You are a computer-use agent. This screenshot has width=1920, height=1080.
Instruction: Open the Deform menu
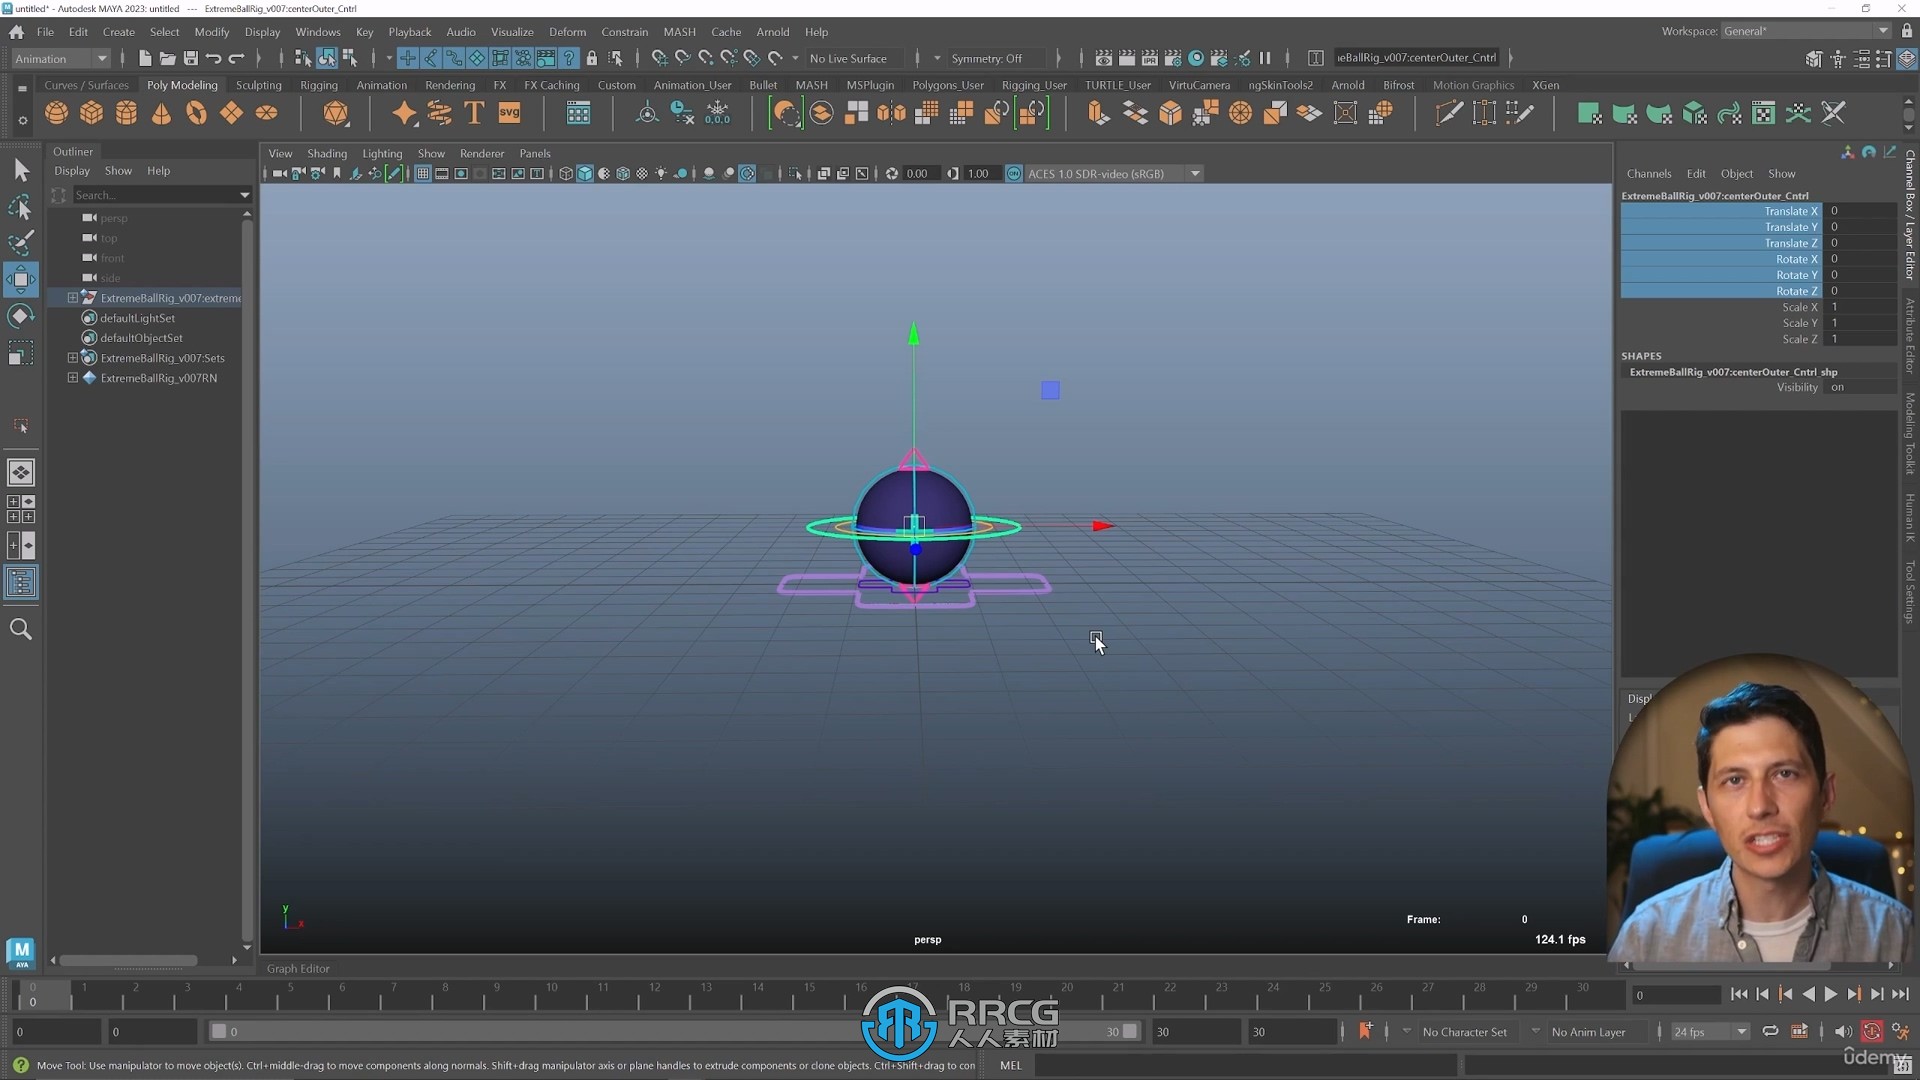pos(567,32)
